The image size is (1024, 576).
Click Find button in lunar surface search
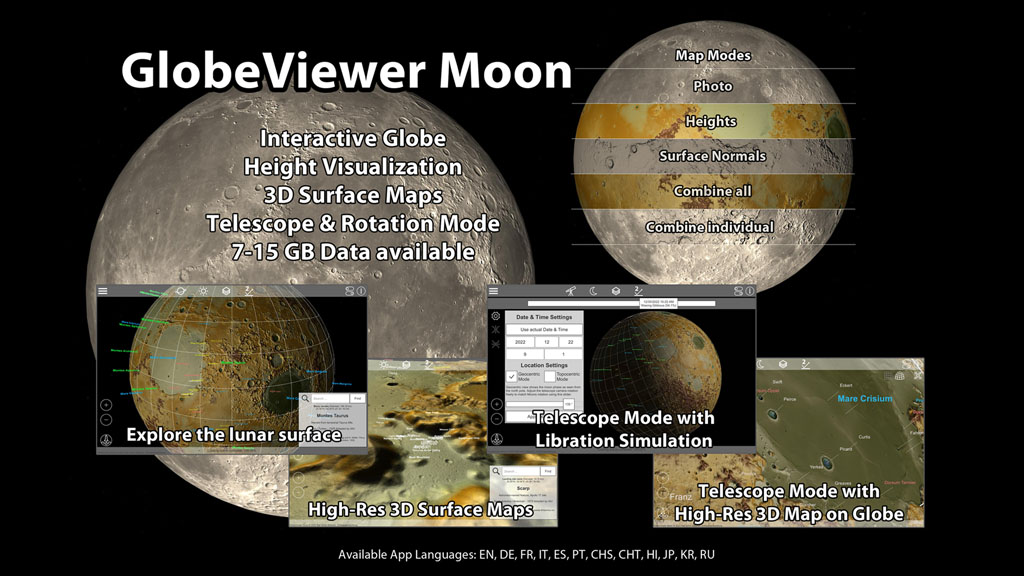pos(357,398)
